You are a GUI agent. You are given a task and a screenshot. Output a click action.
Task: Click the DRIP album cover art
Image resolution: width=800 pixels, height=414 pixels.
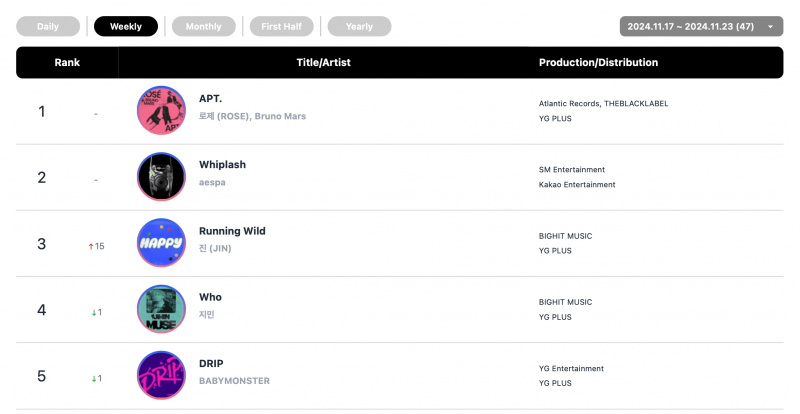pos(161,375)
